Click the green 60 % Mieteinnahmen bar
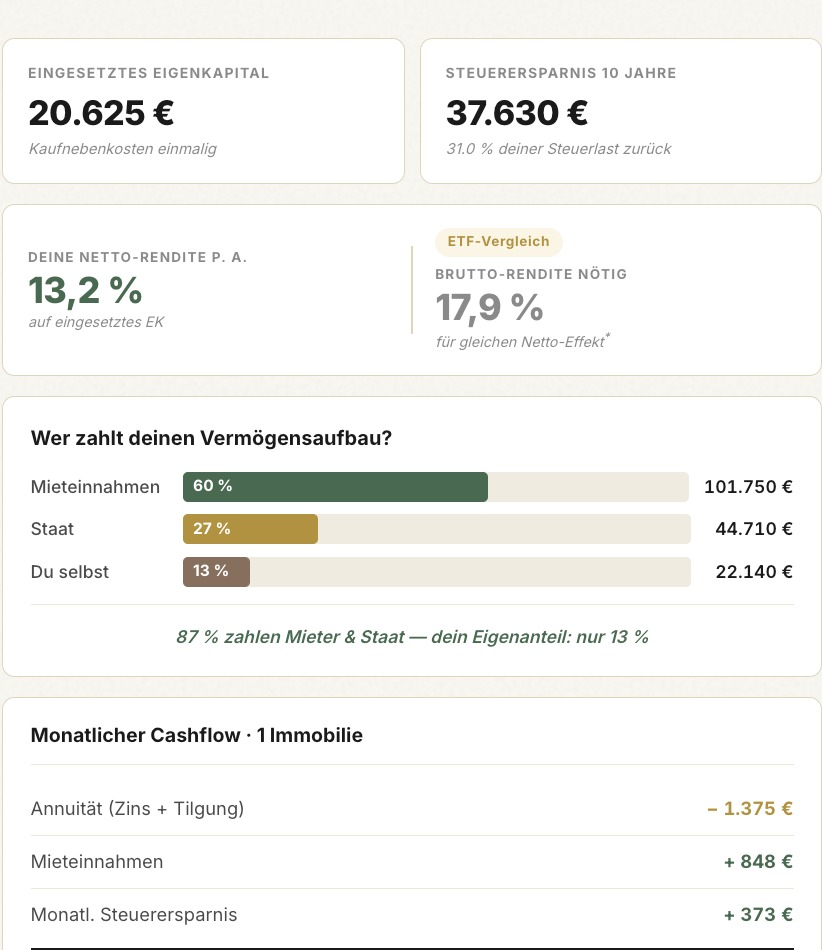Screen dimensions: 822x950 [x=335, y=487]
